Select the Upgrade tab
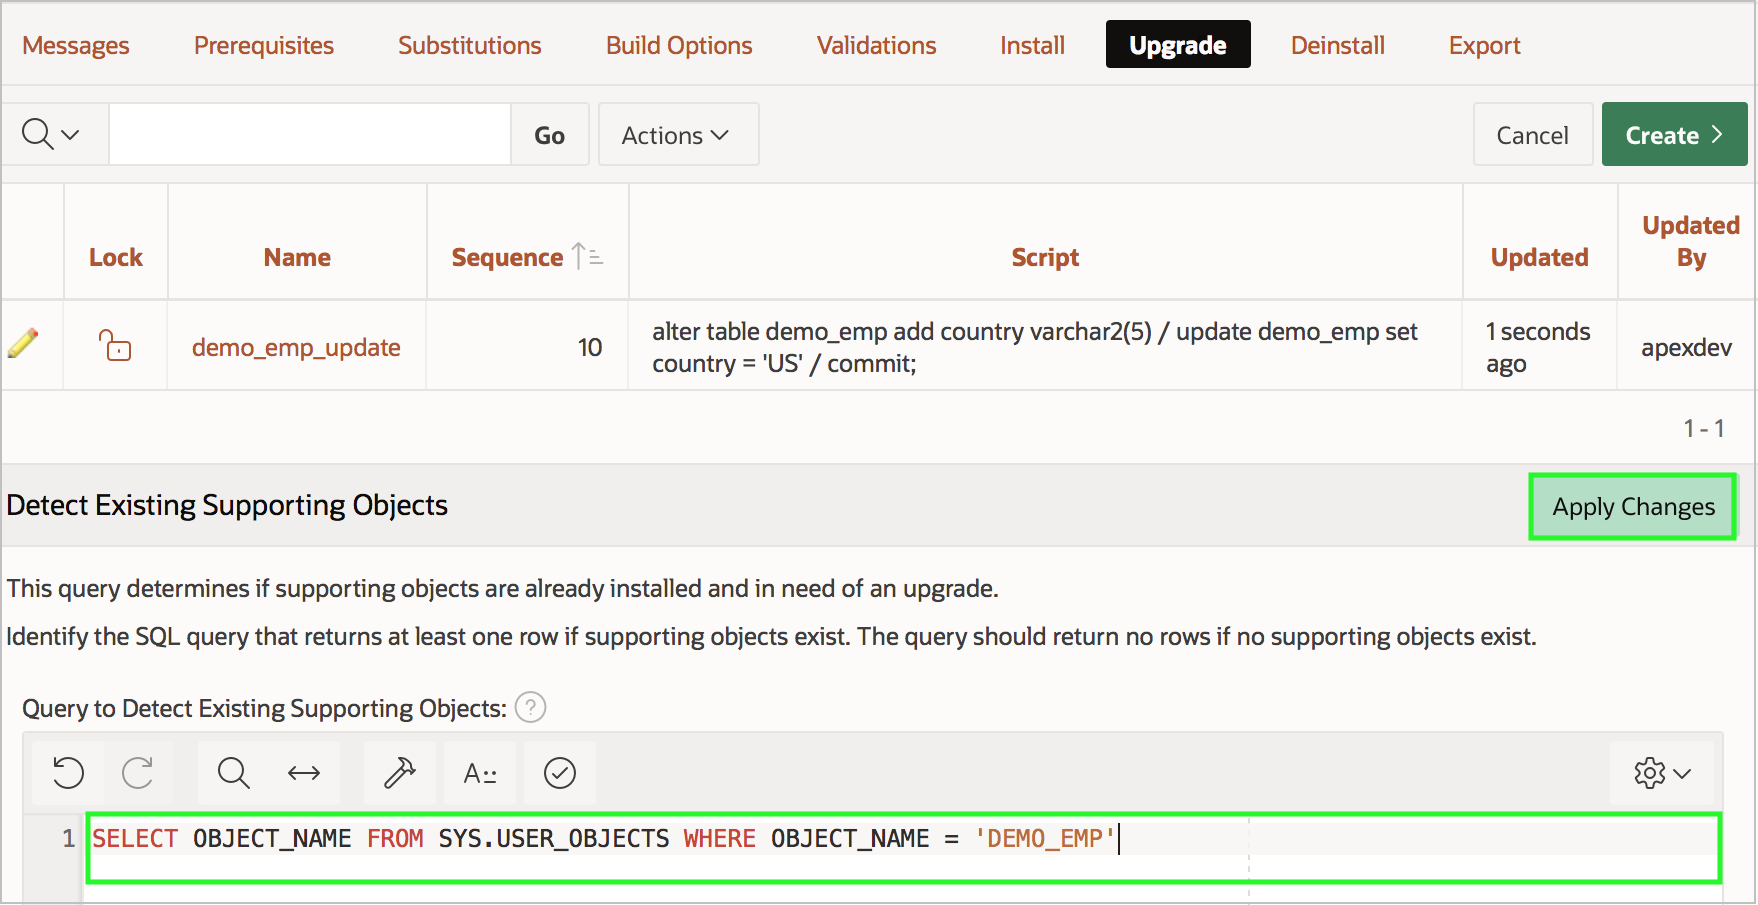 pos(1178,45)
